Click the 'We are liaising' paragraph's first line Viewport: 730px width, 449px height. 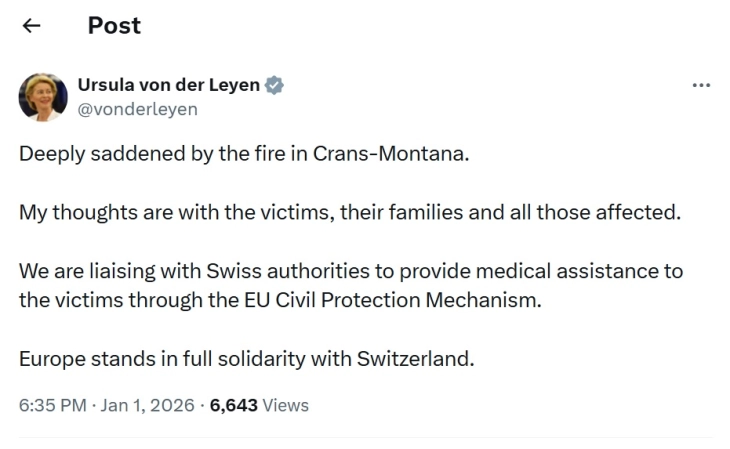click(350, 272)
